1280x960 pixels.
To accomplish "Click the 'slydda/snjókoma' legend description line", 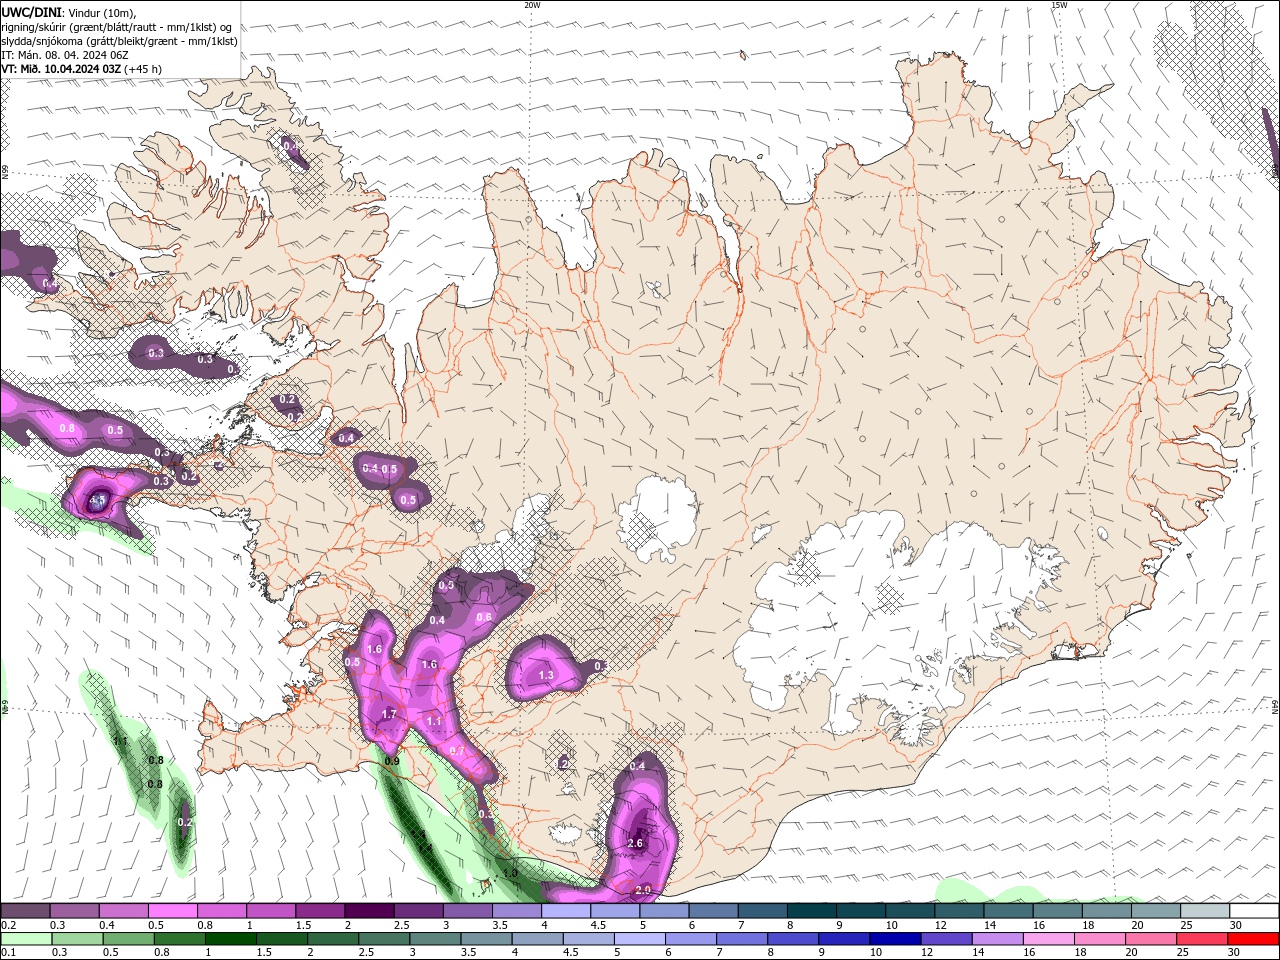I will coord(119,41).
